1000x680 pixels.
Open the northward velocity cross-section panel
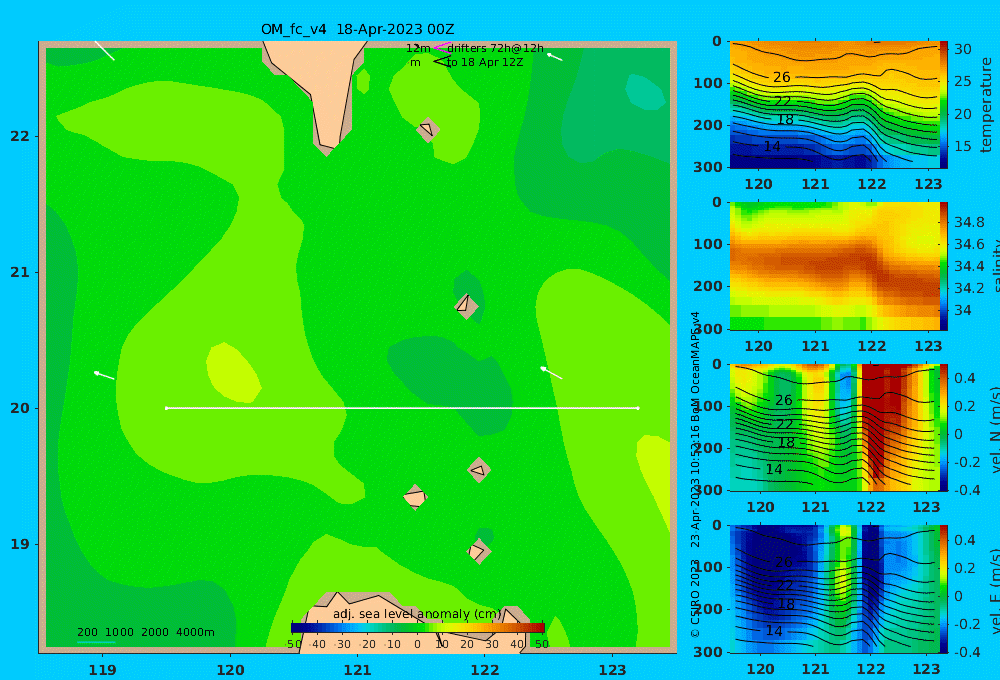(834, 427)
